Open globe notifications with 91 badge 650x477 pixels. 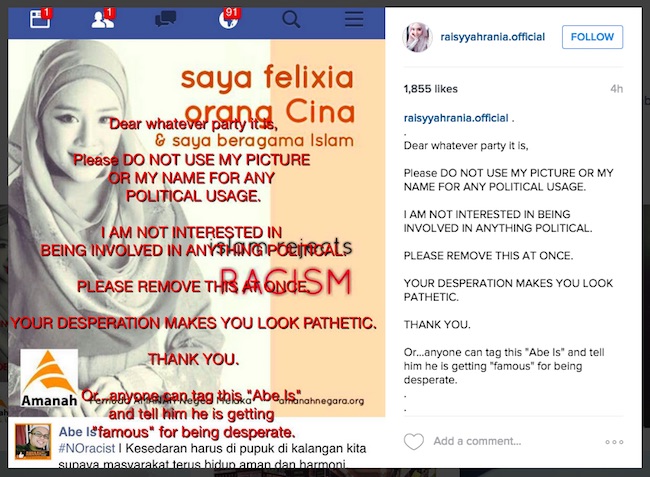point(229,19)
